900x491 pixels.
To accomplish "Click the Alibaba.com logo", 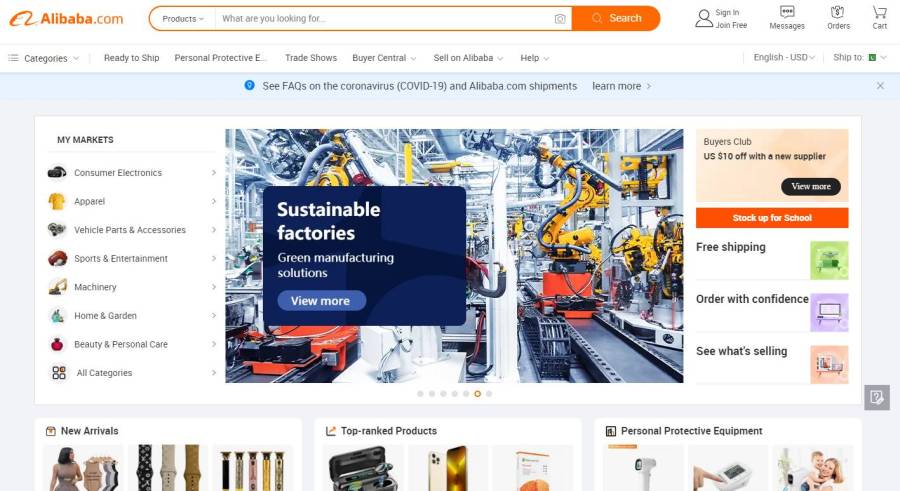I will tap(66, 19).
